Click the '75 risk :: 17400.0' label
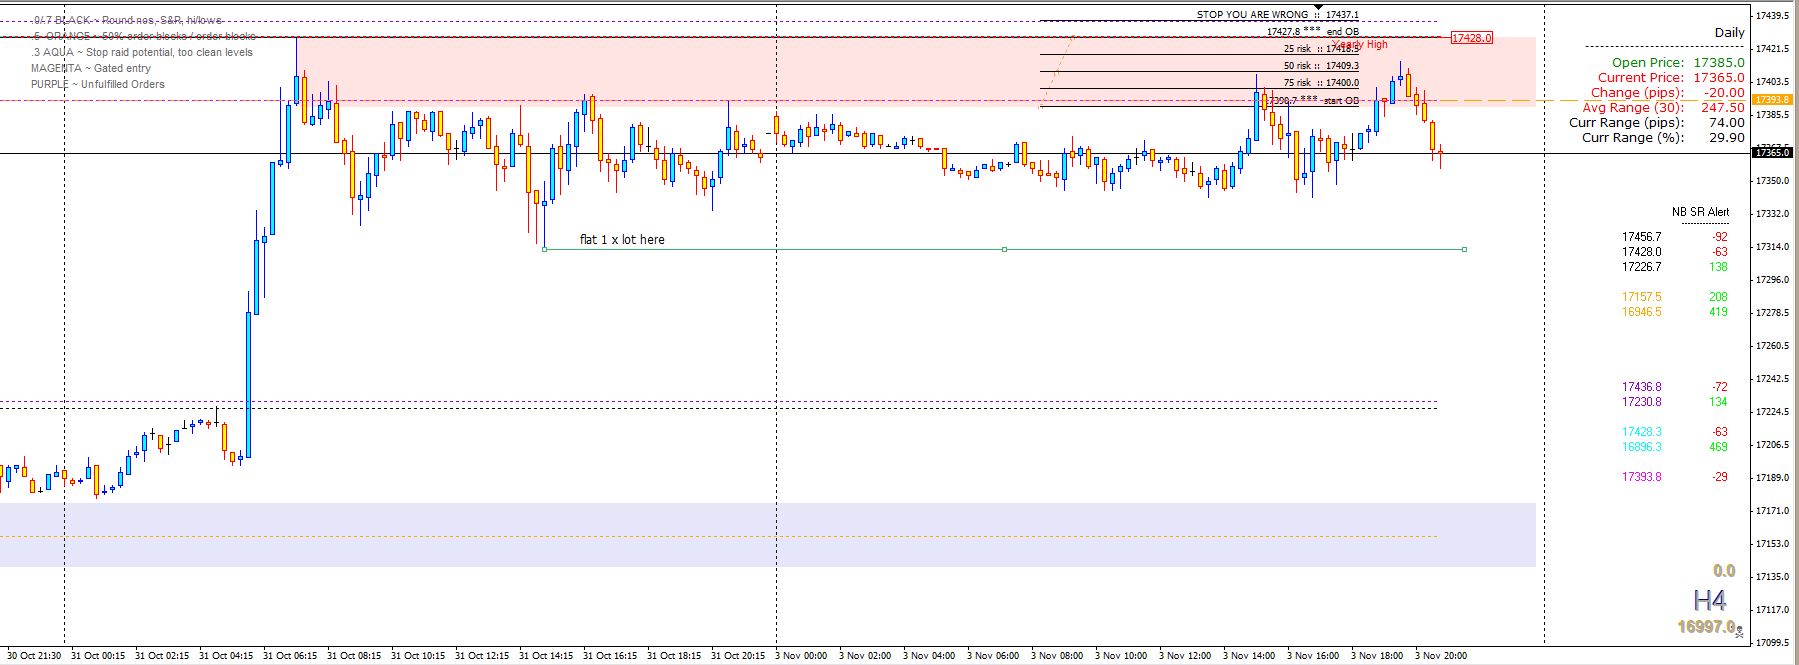 [x=1321, y=83]
